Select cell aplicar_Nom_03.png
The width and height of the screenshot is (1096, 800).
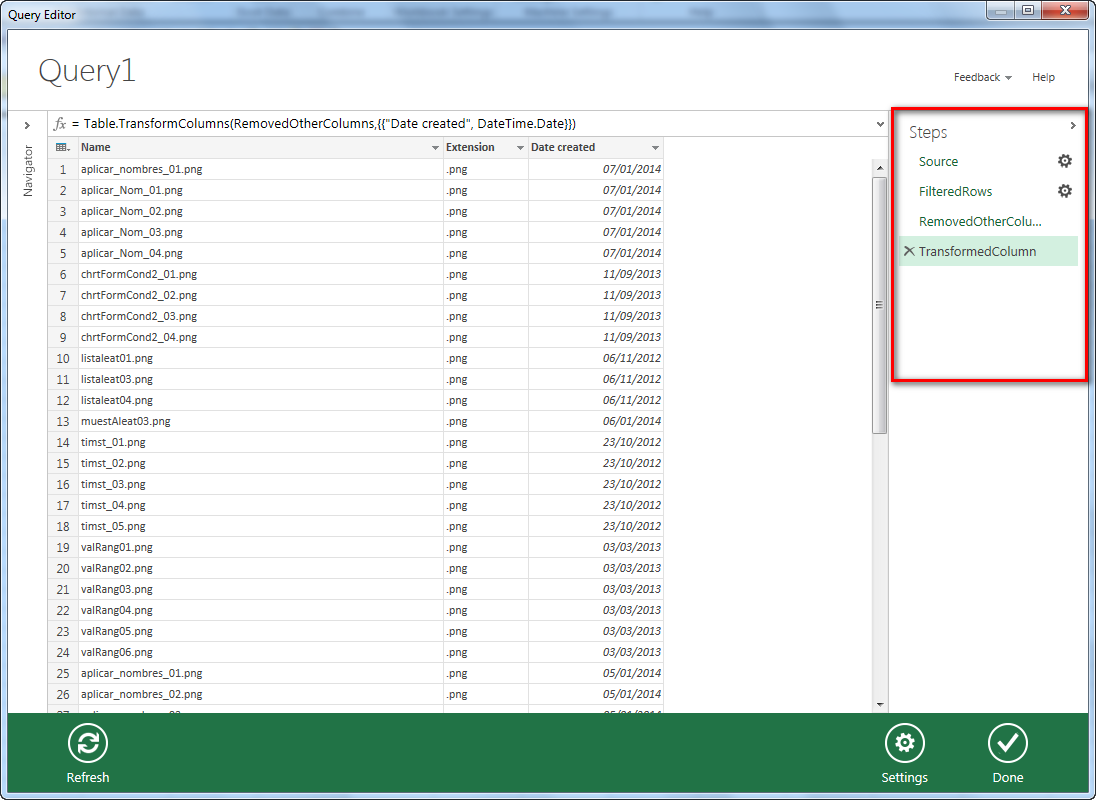click(261, 232)
